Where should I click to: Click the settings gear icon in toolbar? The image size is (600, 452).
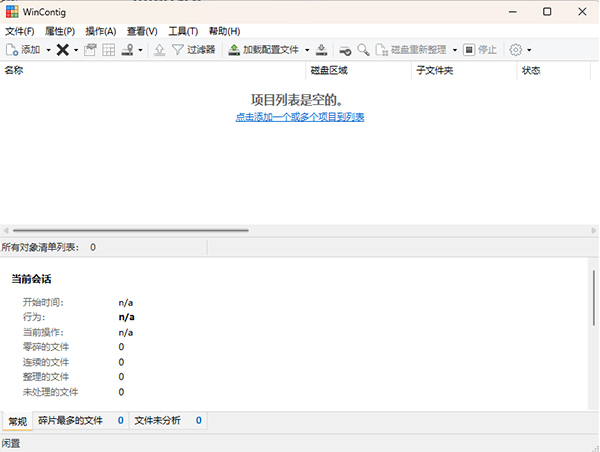(515, 49)
